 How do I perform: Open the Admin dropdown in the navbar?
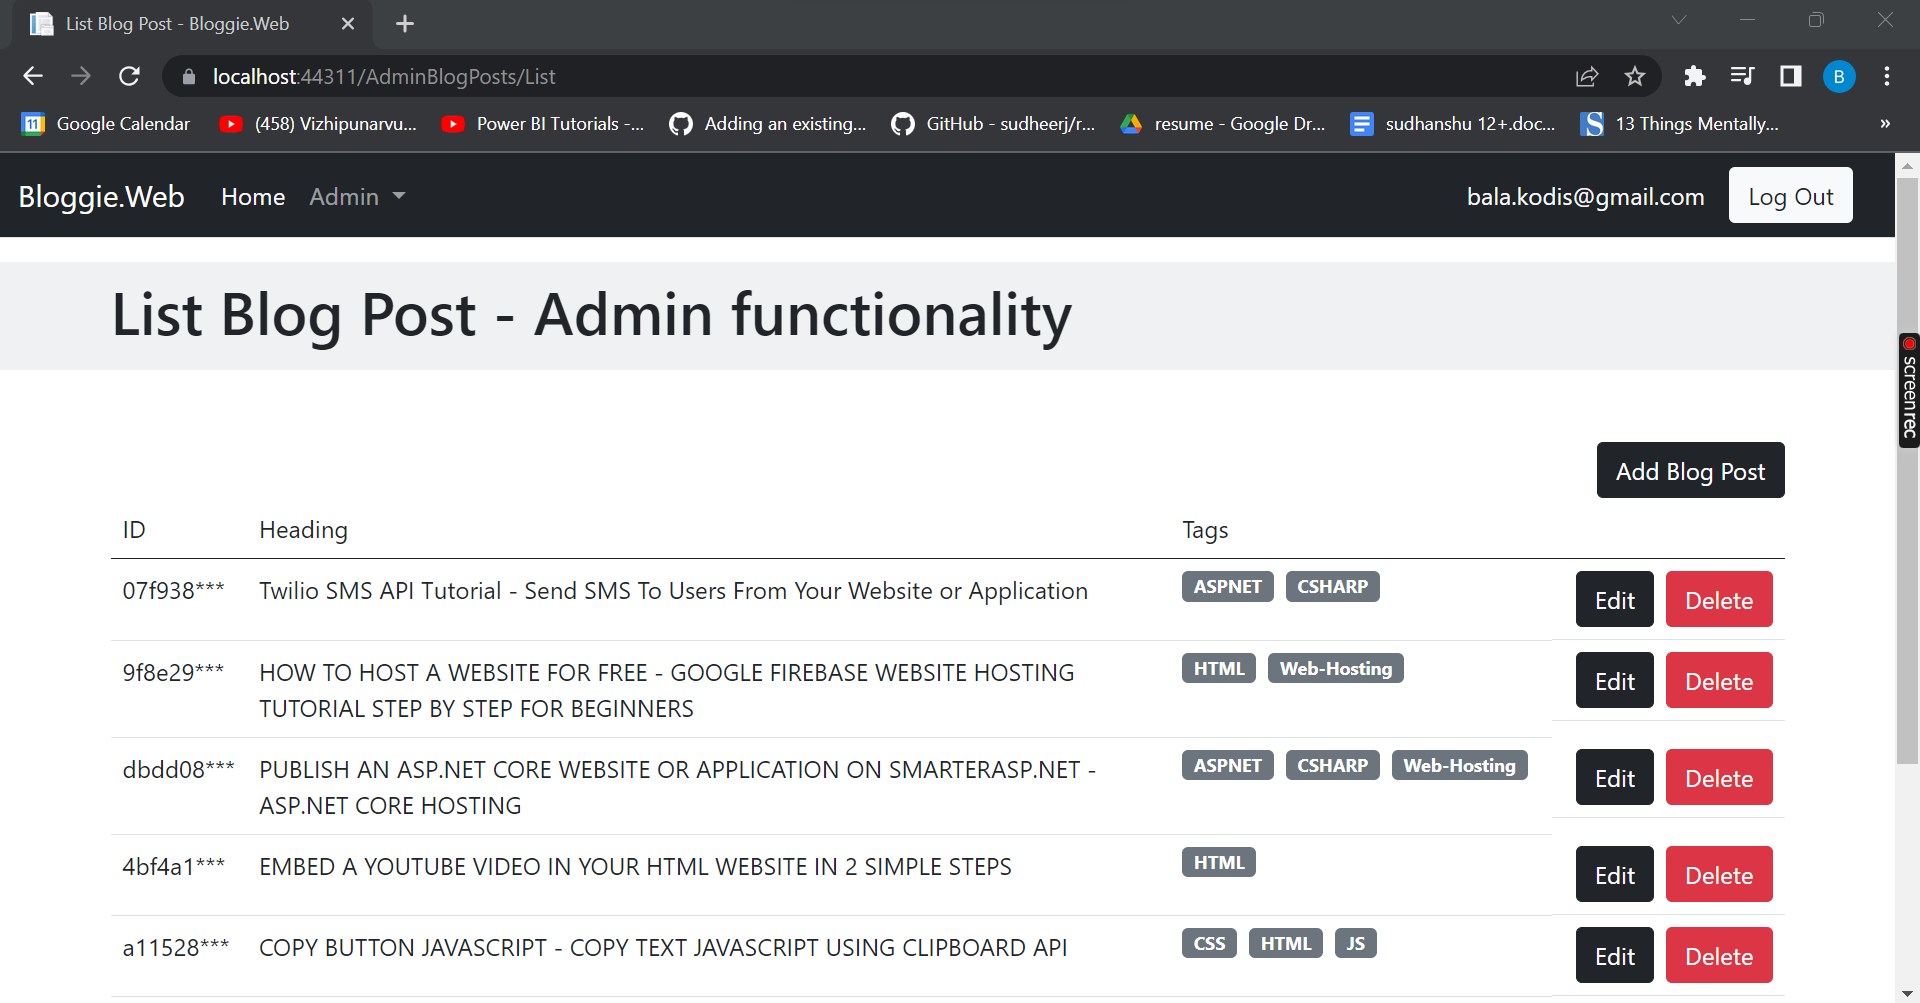point(356,196)
